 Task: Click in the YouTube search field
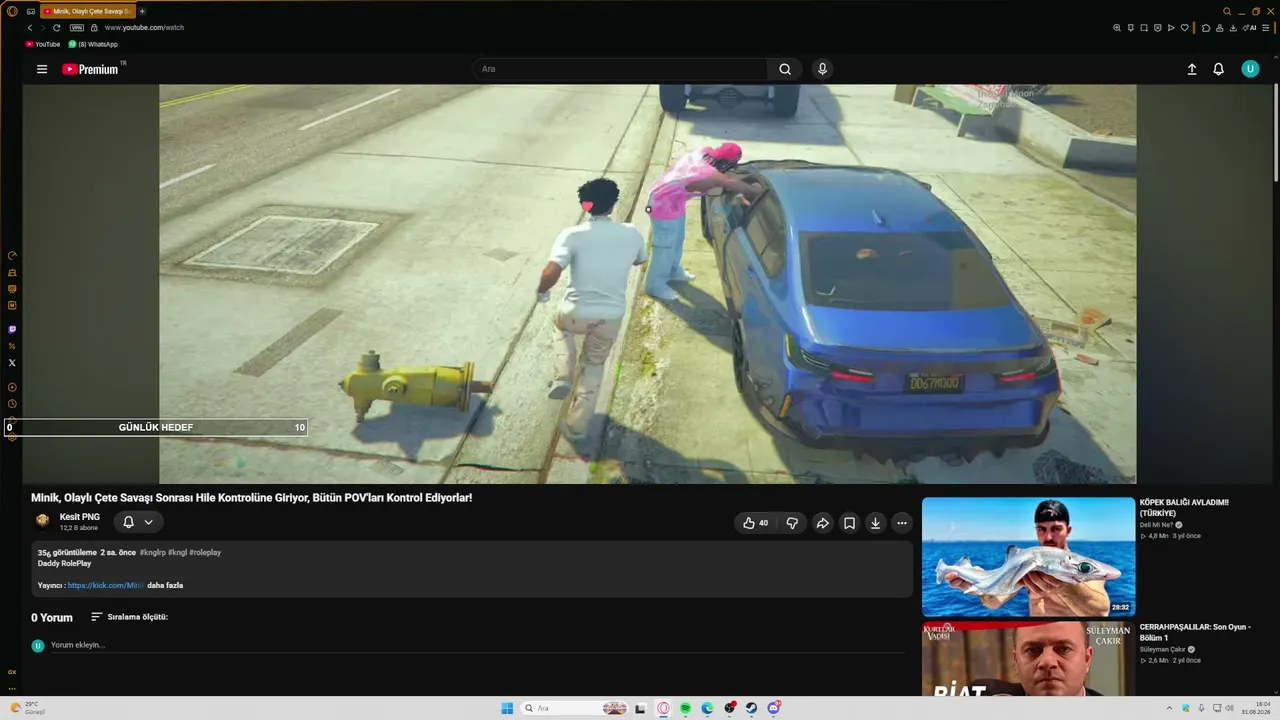(x=620, y=69)
